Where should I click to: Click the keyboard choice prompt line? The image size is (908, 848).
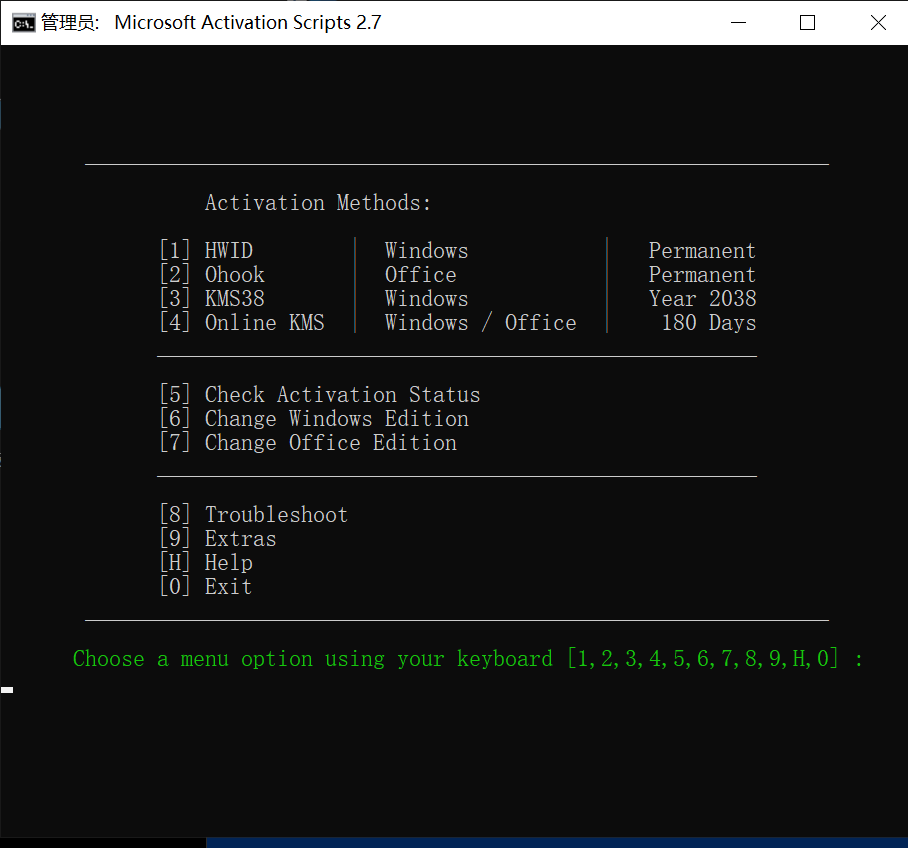pos(467,659)
